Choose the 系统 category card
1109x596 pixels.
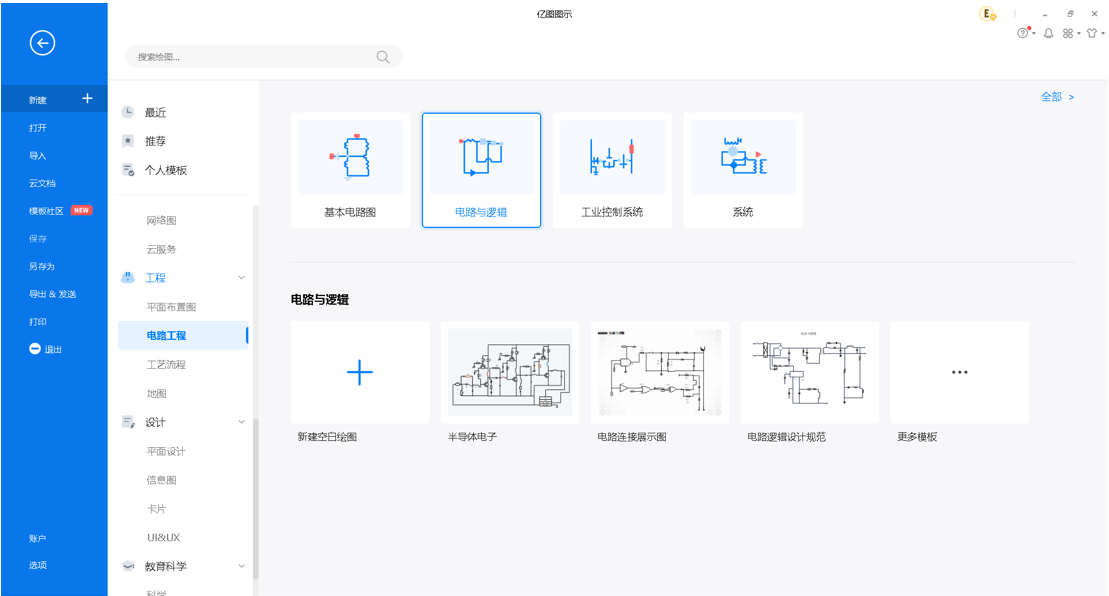pos(743,170)
